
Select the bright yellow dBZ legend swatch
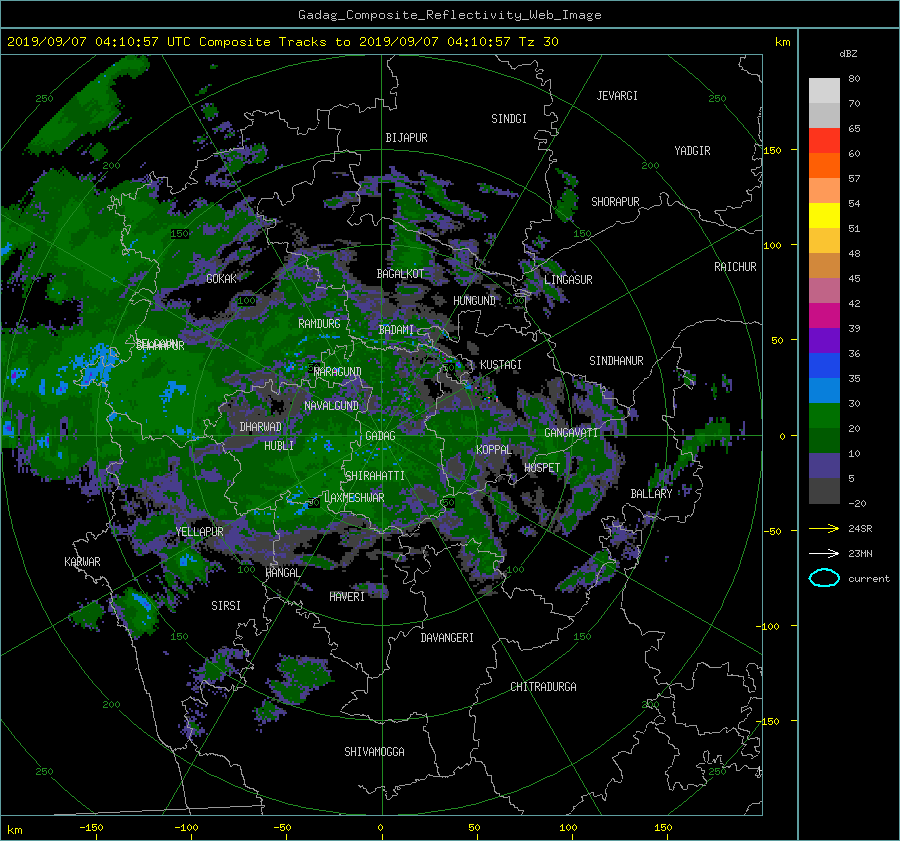(x=824, y=216)
